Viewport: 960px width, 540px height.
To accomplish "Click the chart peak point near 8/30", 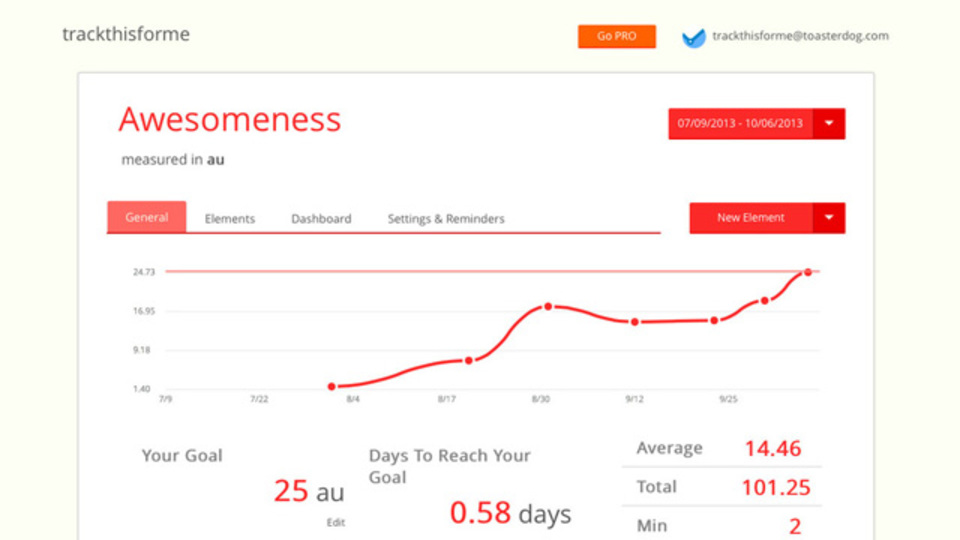I will point(548,306).
